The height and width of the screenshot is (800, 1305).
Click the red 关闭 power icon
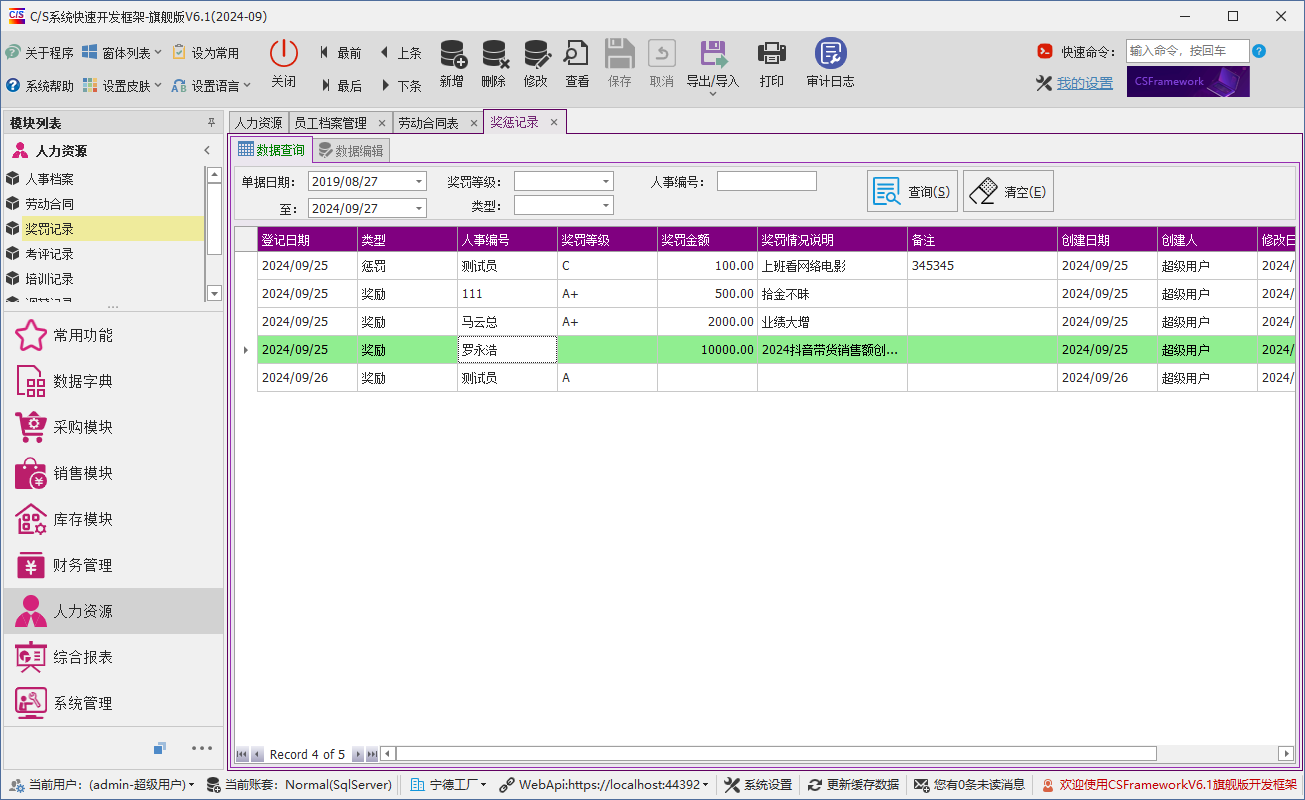coord(284,55)
